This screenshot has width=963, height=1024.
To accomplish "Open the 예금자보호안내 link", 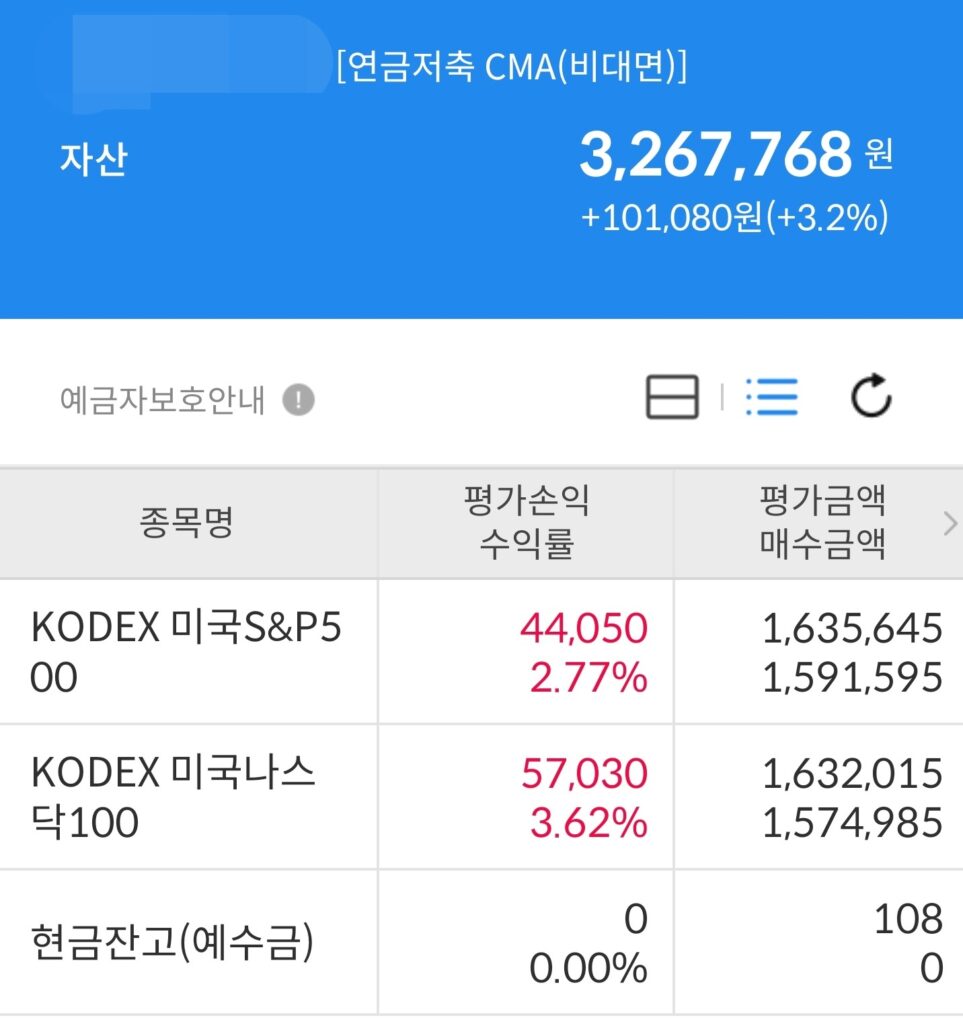I will click(x=163, y=400).
